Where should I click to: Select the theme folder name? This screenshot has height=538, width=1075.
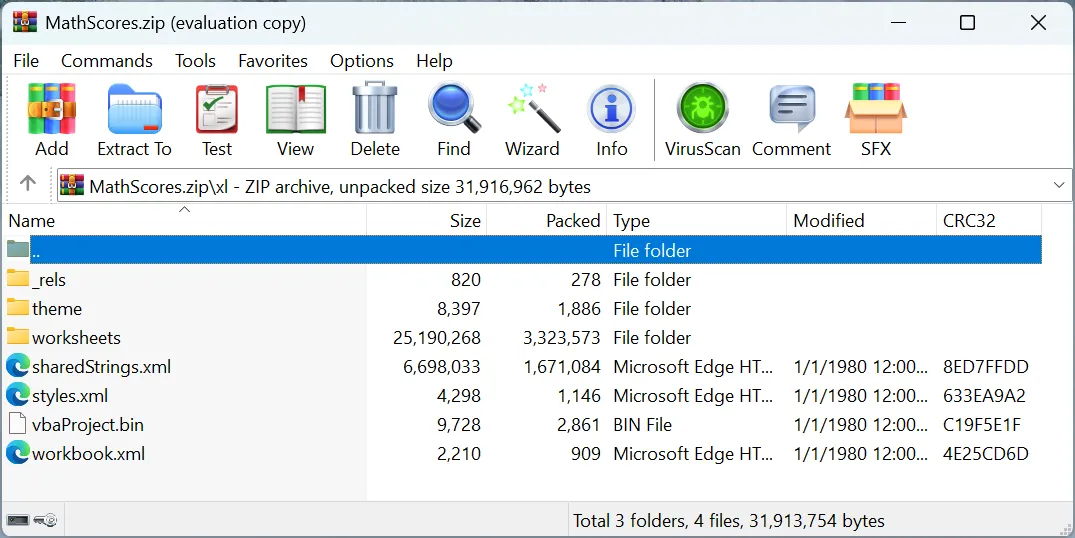[x=57, y=308]
